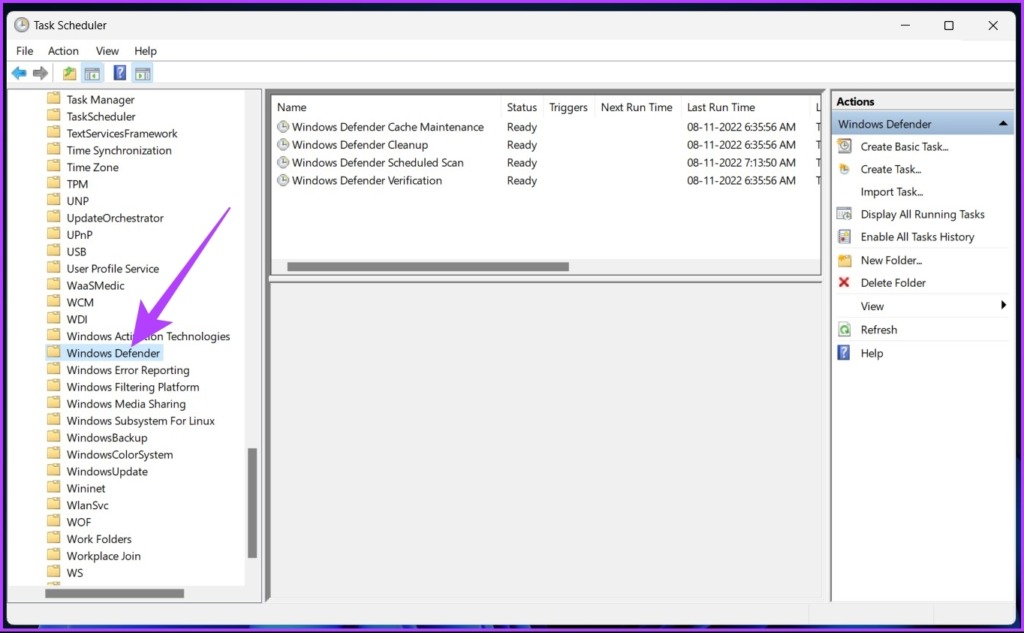Viewport: 1024px width, 633px height.
Task: Select Windows Error Reporting folder
Action: coord(128,370)
